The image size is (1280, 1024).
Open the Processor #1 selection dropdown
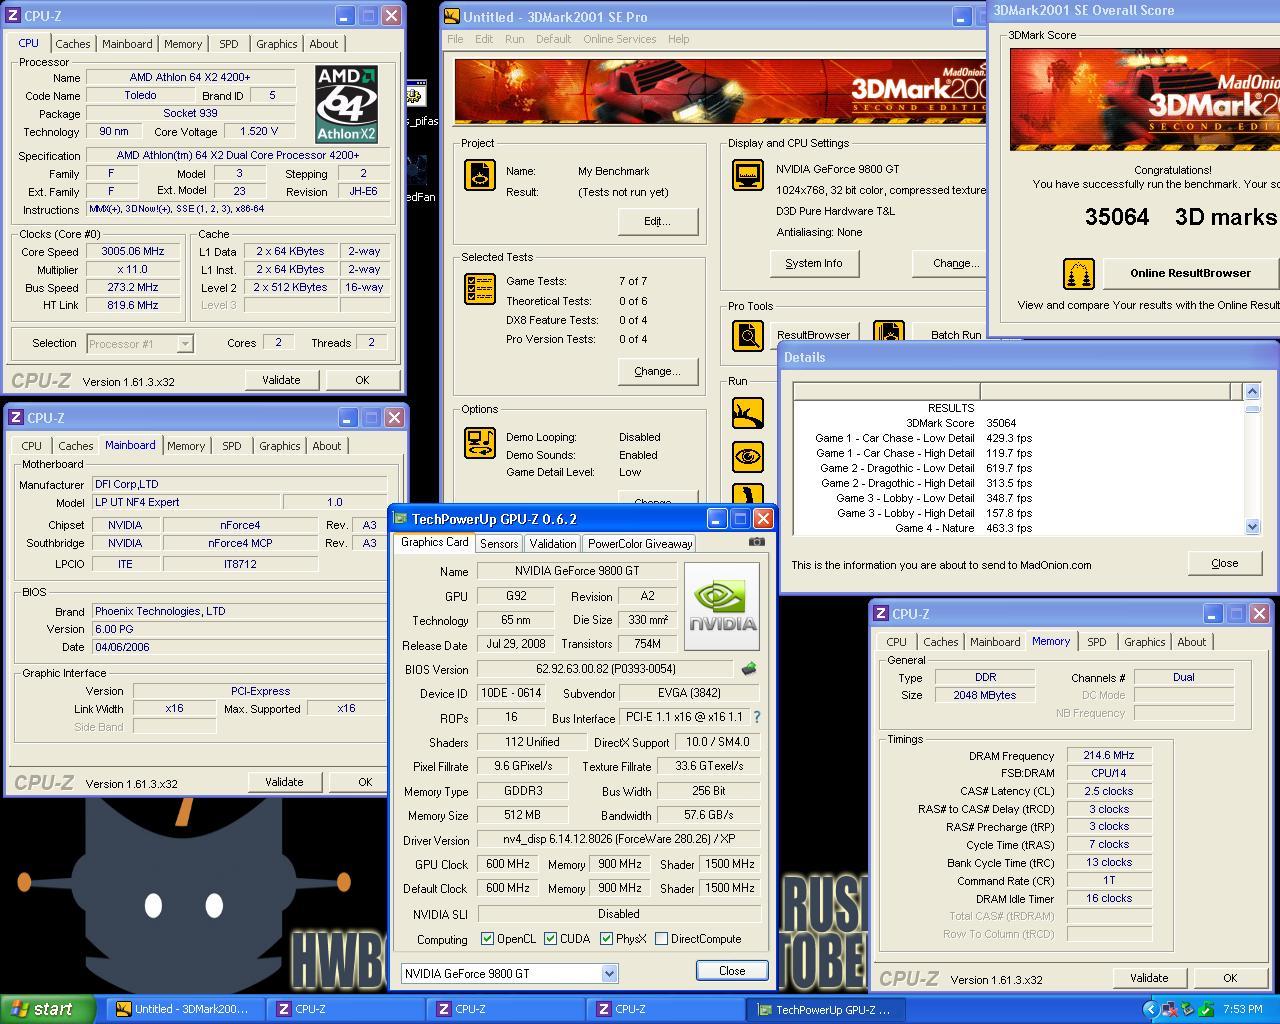(x=184, y=344)
